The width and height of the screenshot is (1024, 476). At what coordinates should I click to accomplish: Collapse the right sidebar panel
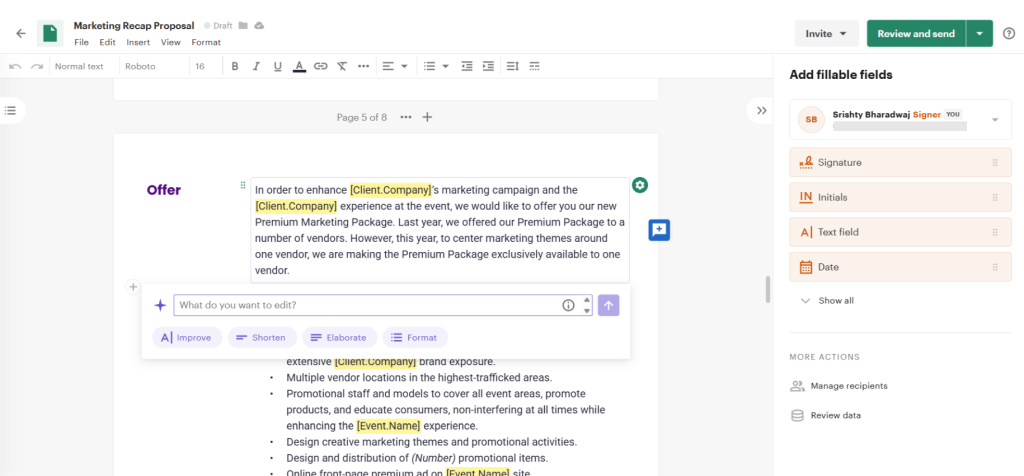tap(761, 110)
